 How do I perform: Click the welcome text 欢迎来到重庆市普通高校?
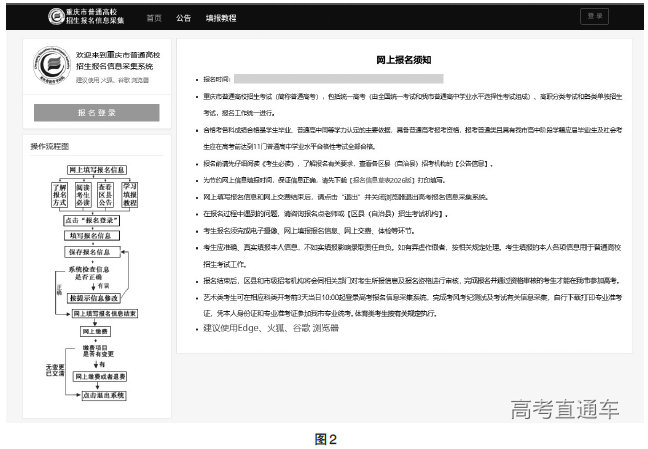[118, 55]
